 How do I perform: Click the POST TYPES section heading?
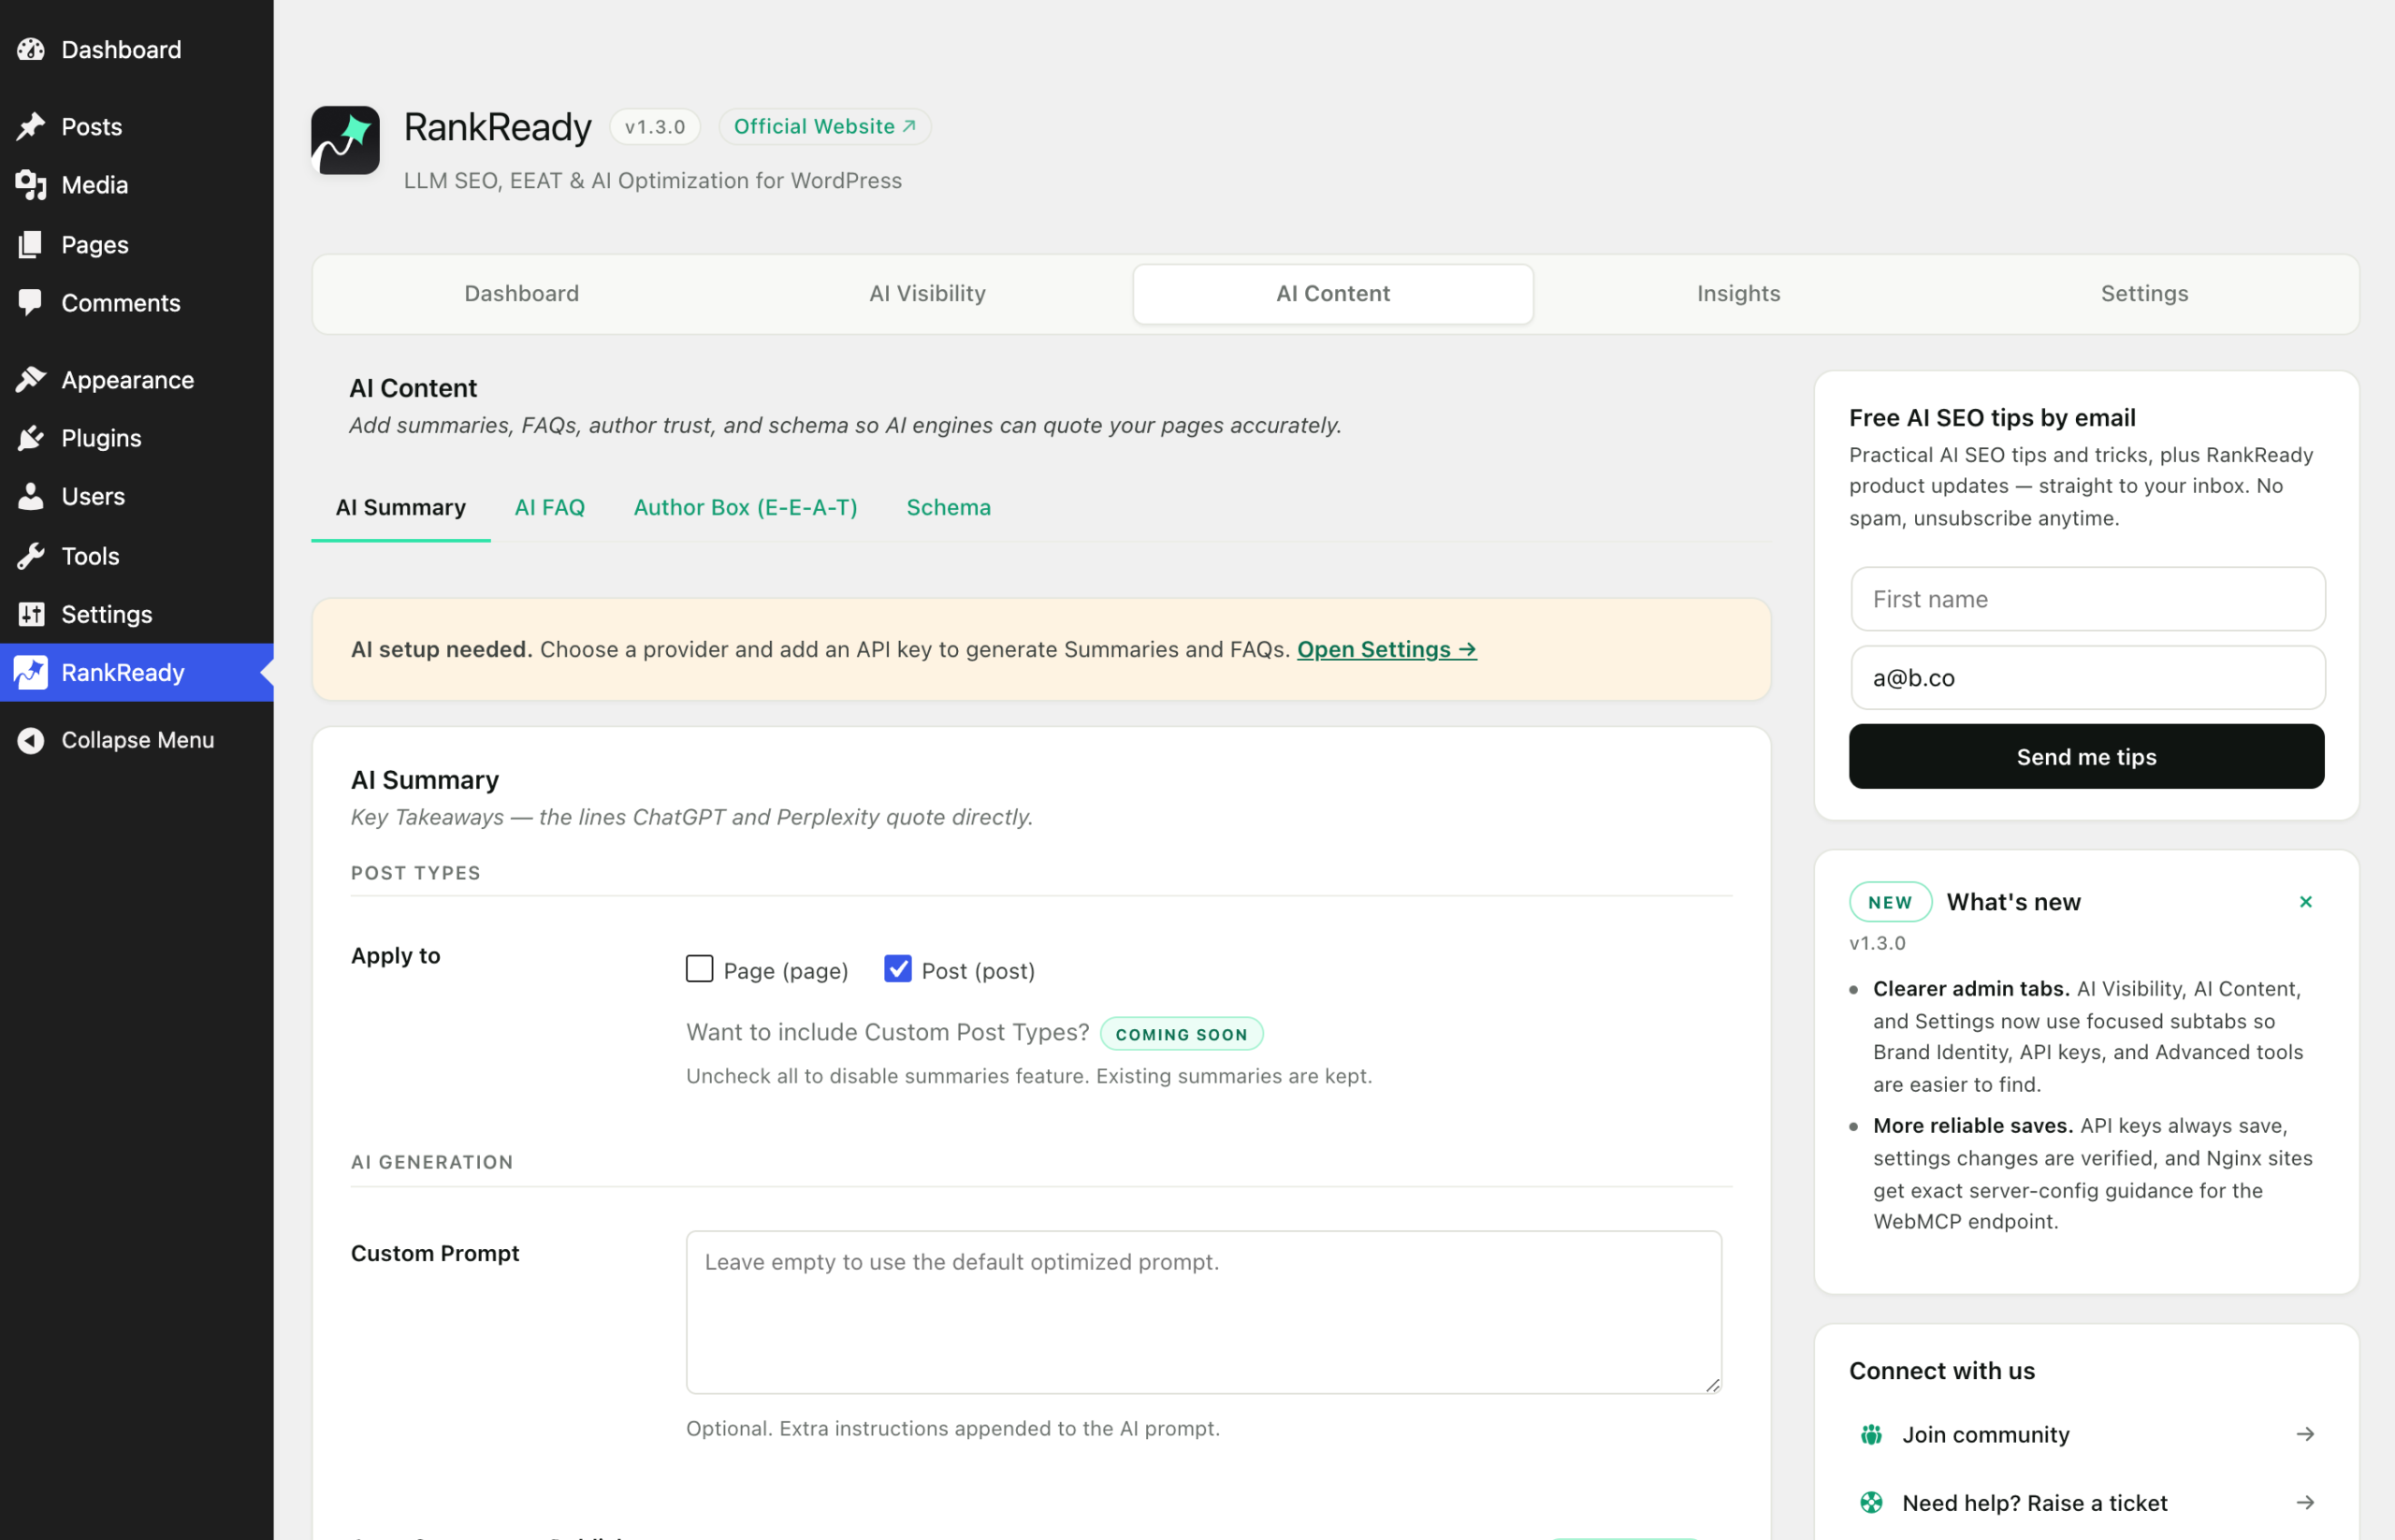(x=416, y=873)
